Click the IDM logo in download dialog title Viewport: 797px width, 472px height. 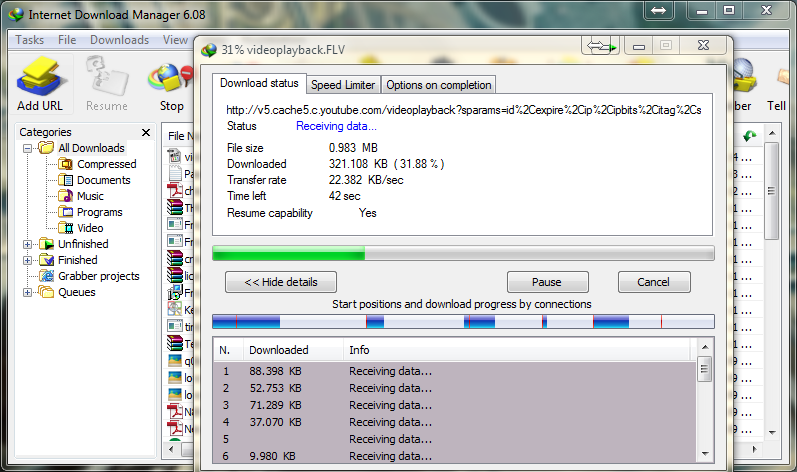[x=209, y=50]
